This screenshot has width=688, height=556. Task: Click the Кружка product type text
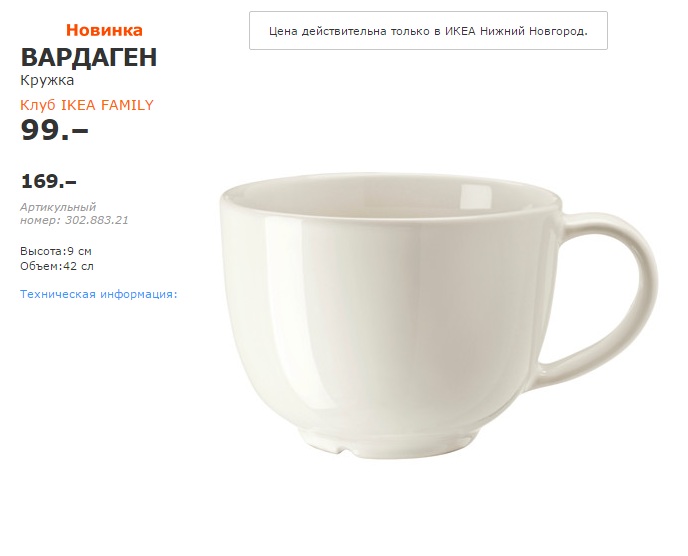[x=47, y=80]
